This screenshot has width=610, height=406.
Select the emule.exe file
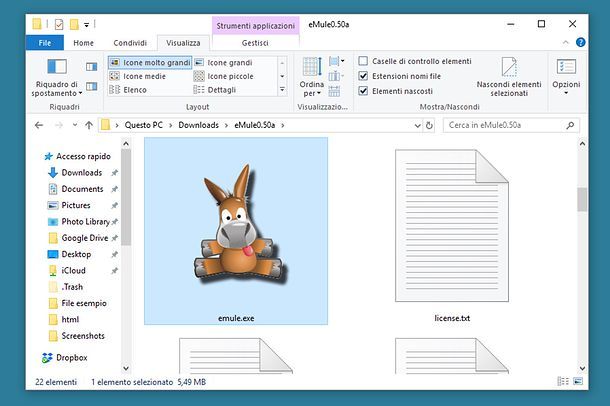coord(236,231)
